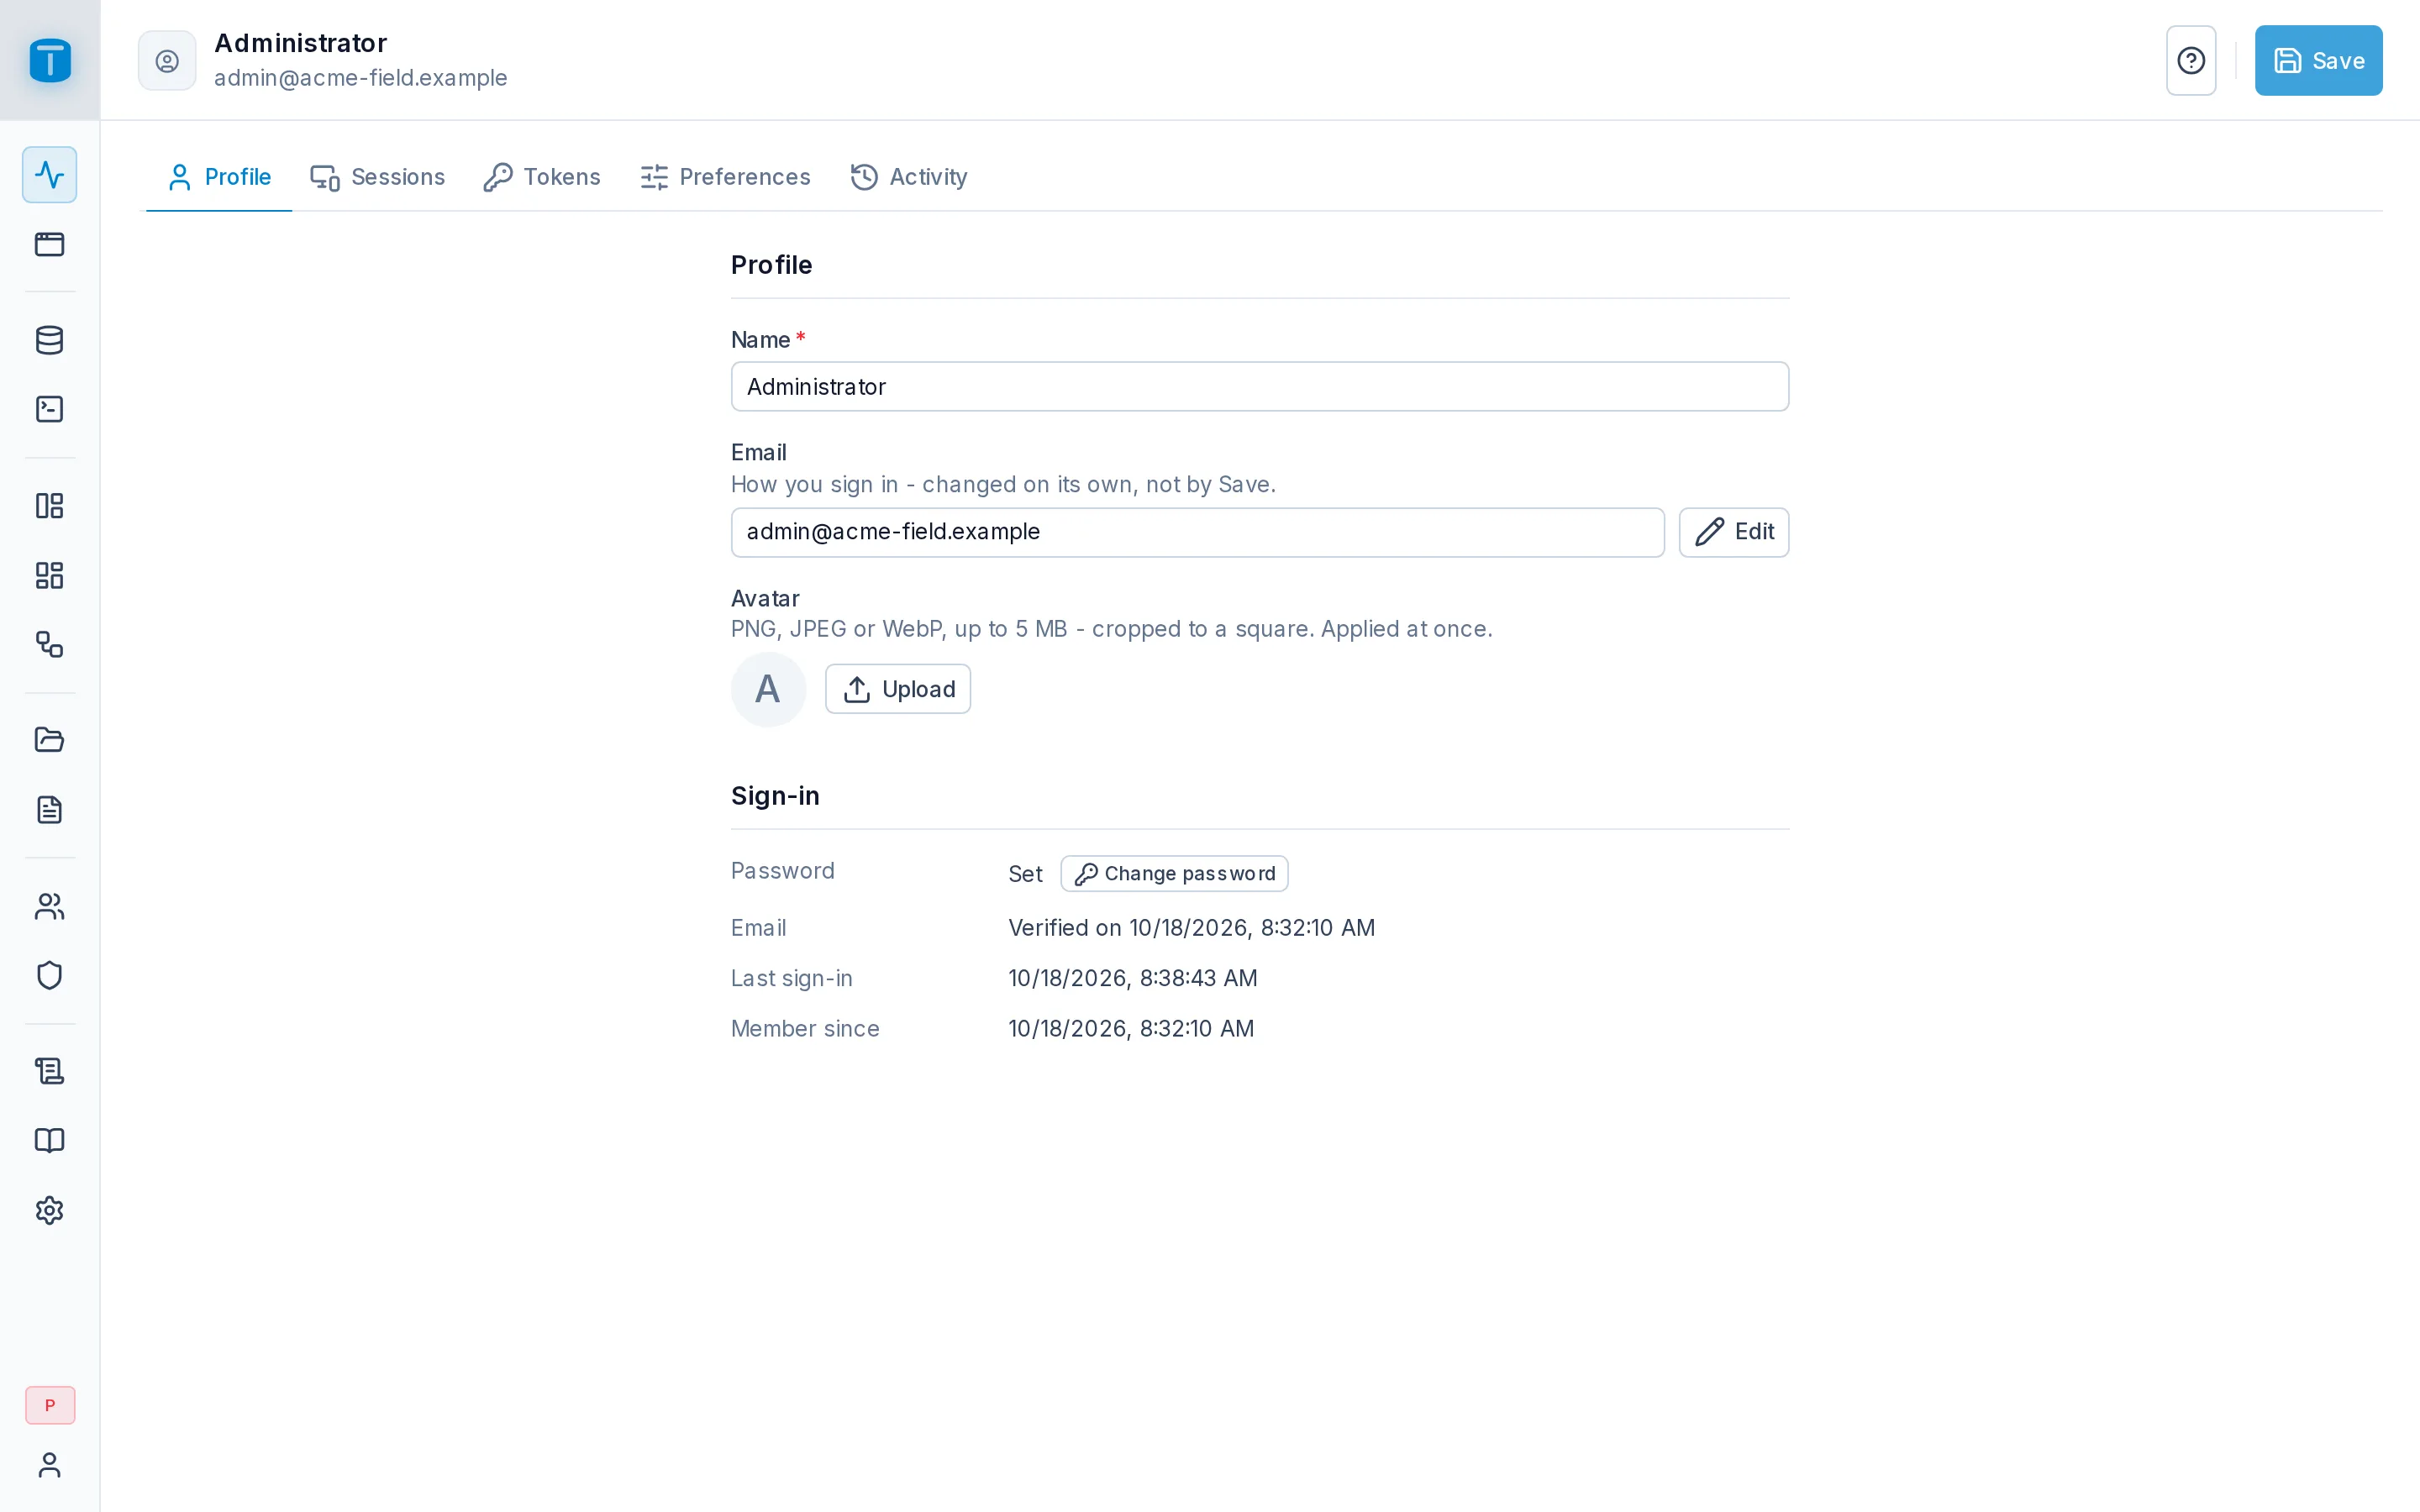Viewport: 2420px width, 1512px height.
Task: Open the database sidebar icon
Action: point(50,340)
